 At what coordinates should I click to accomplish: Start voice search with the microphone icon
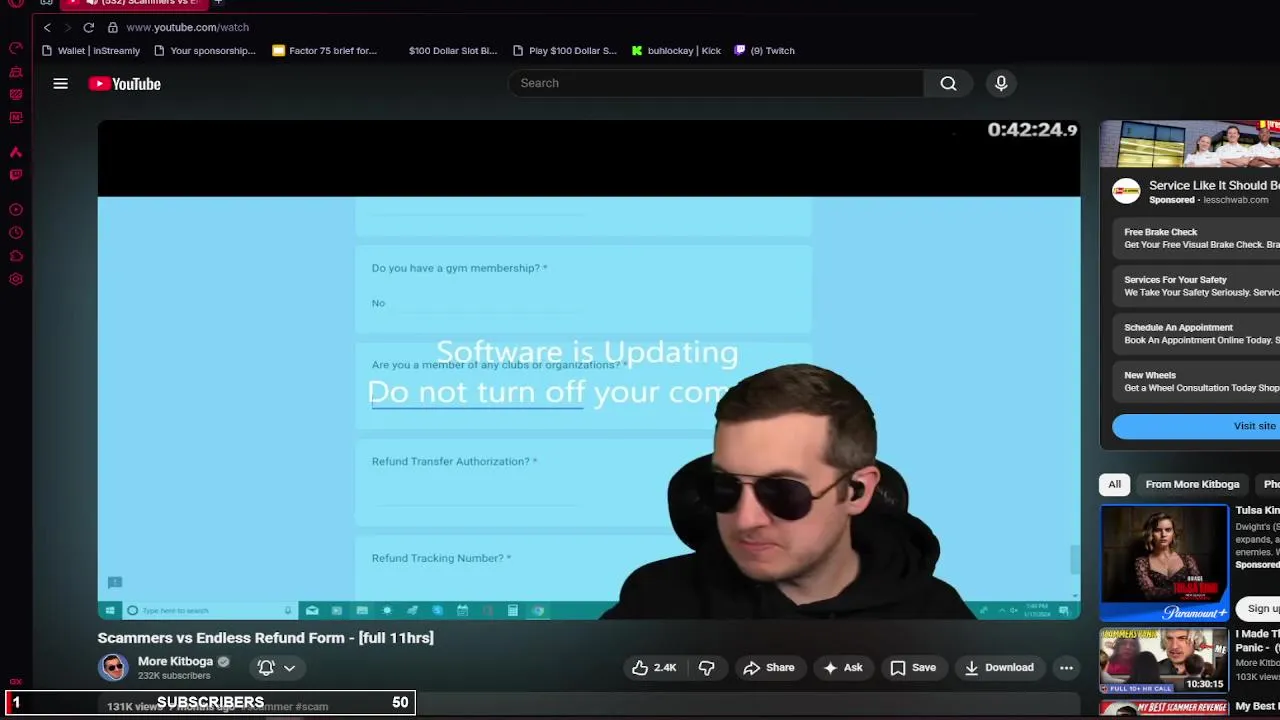(1001, 83)
